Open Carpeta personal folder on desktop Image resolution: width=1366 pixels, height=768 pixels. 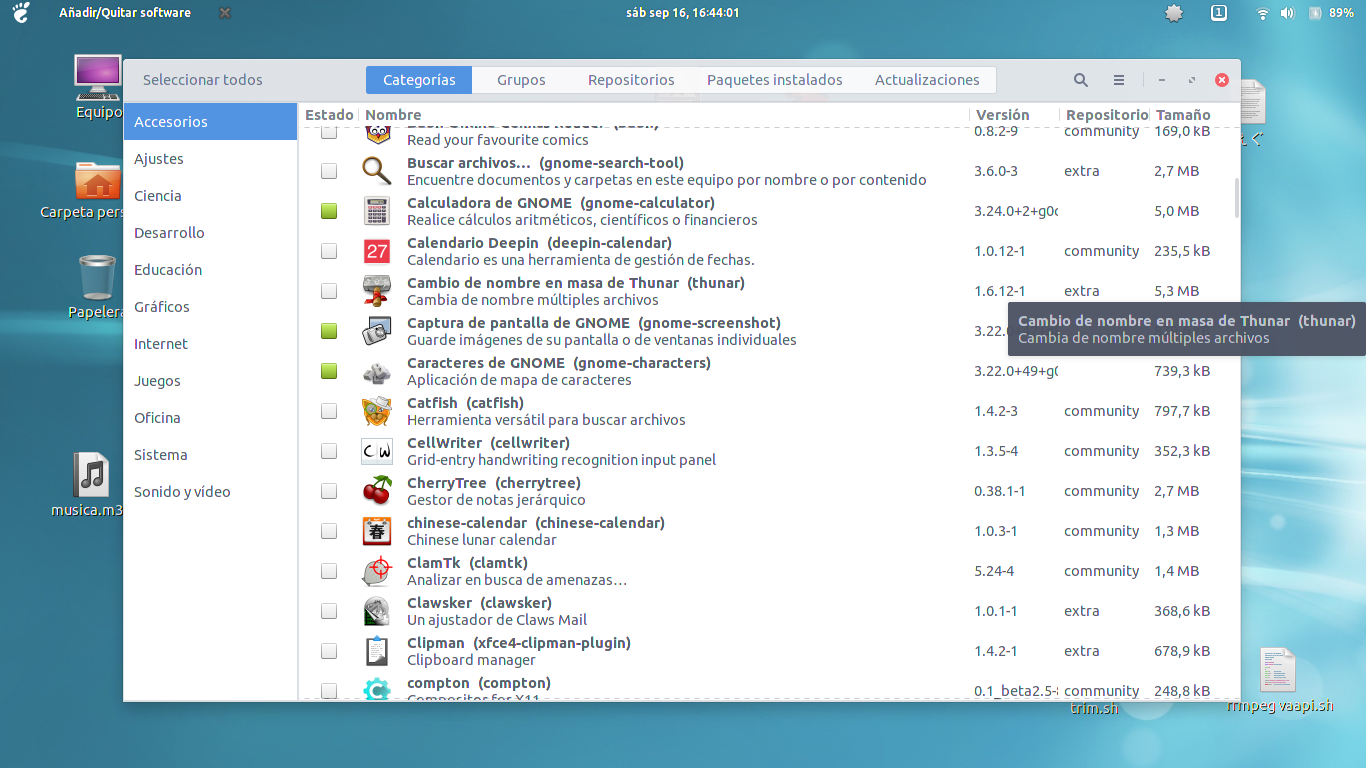coord(97,180)
